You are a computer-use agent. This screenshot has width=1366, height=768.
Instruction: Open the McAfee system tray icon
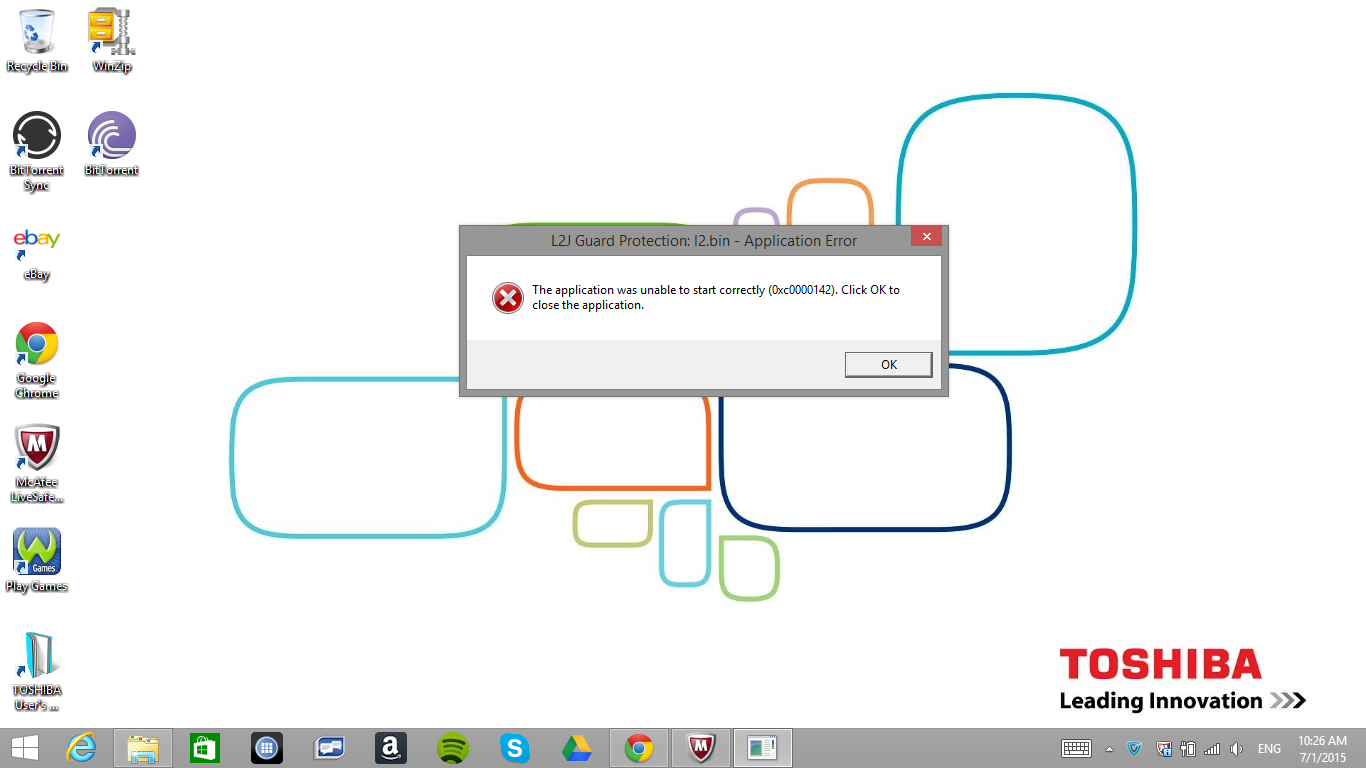pos(1163,748)
